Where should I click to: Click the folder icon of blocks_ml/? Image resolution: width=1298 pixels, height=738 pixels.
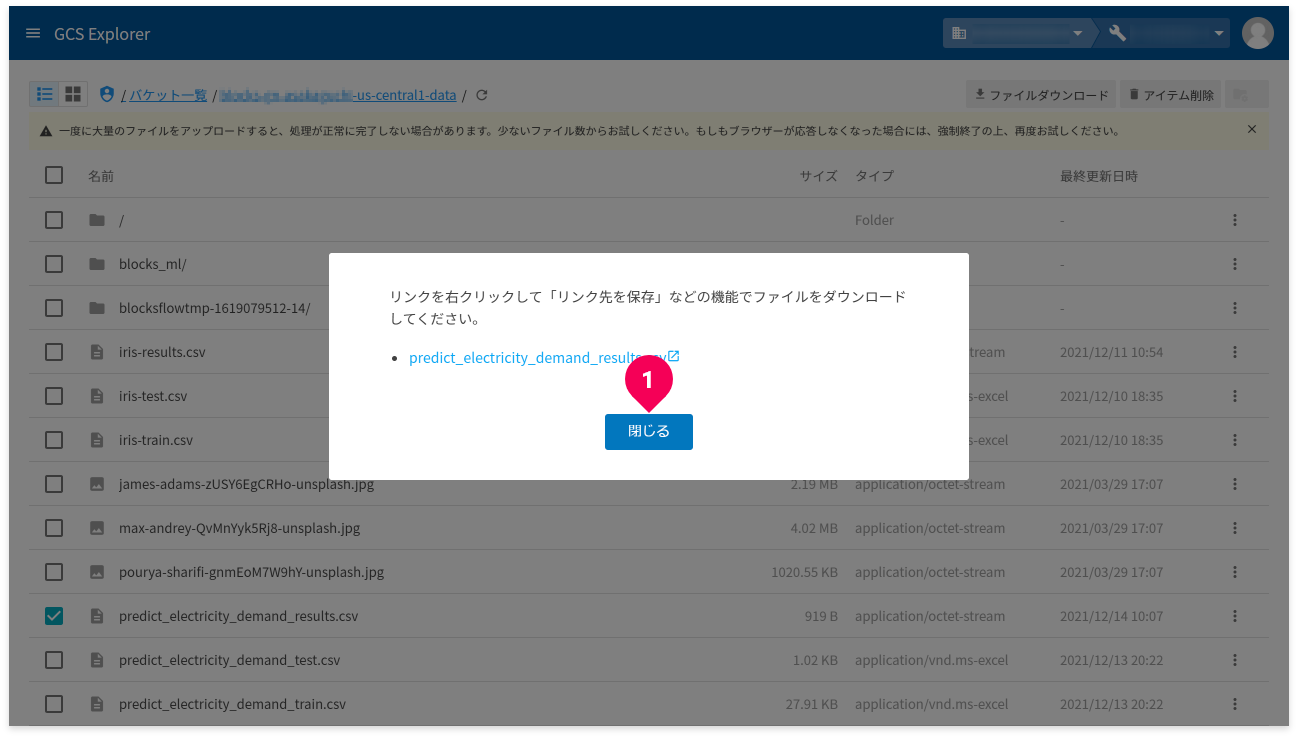pos(97,264)
